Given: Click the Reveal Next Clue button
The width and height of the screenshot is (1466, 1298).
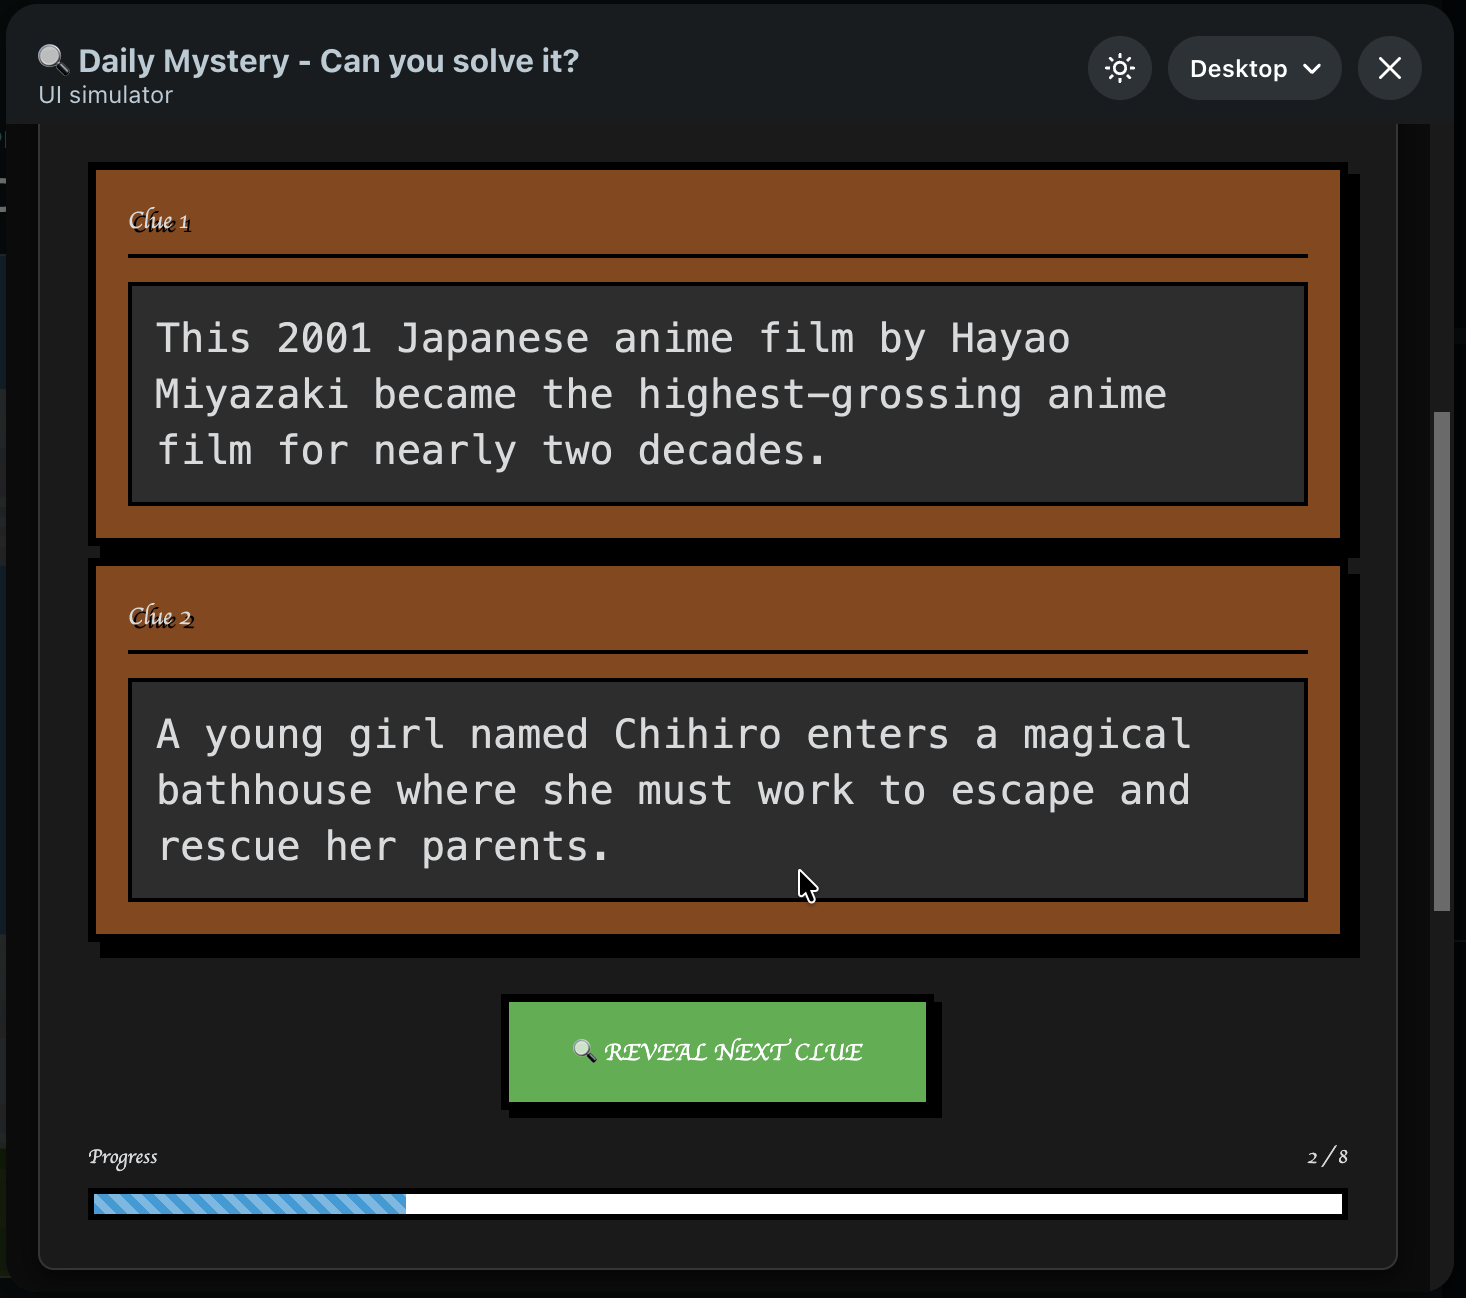Looking at the screenshot, I should coord(717,1052).
